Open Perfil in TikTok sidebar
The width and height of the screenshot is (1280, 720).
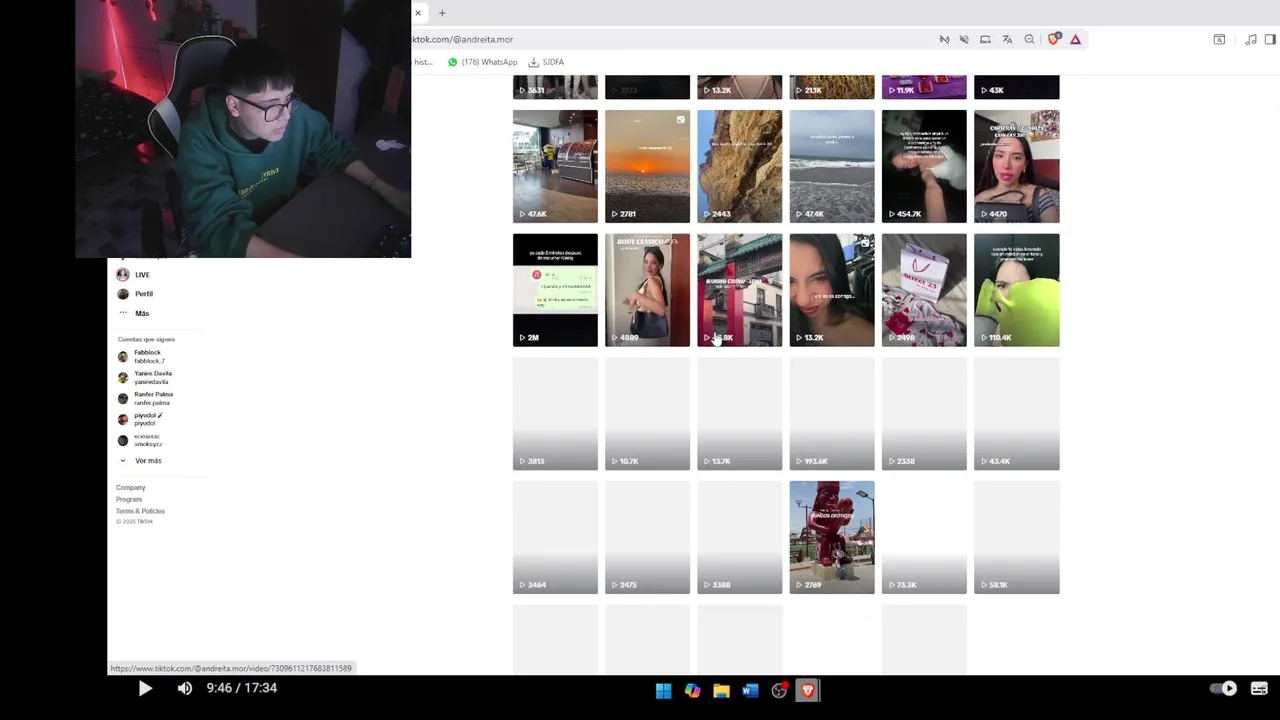[x=135, y=294]
